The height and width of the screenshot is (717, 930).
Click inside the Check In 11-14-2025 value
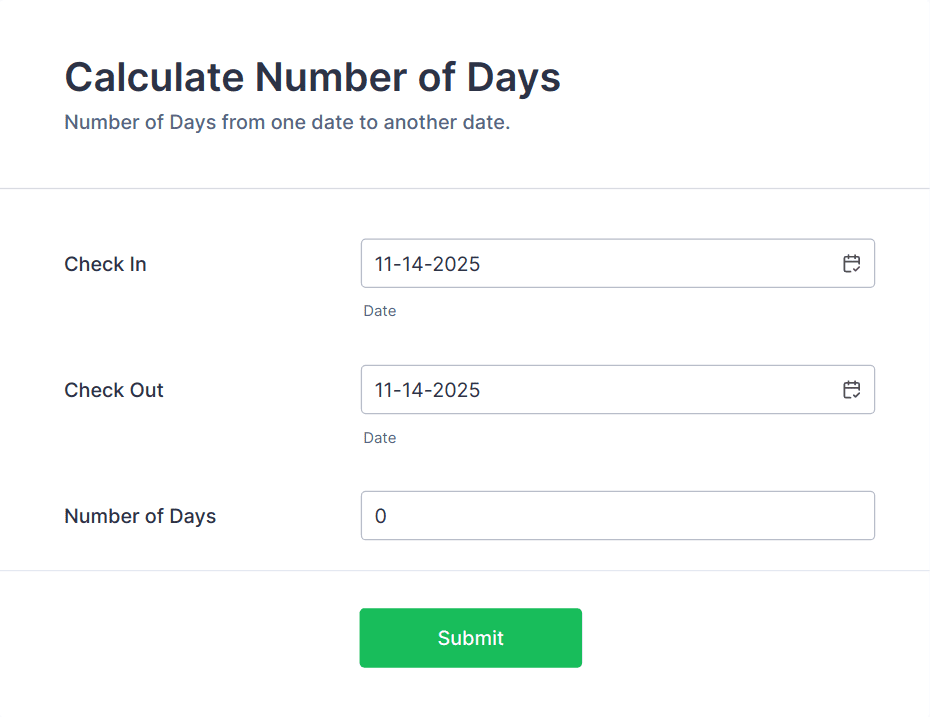click(427, 263)
